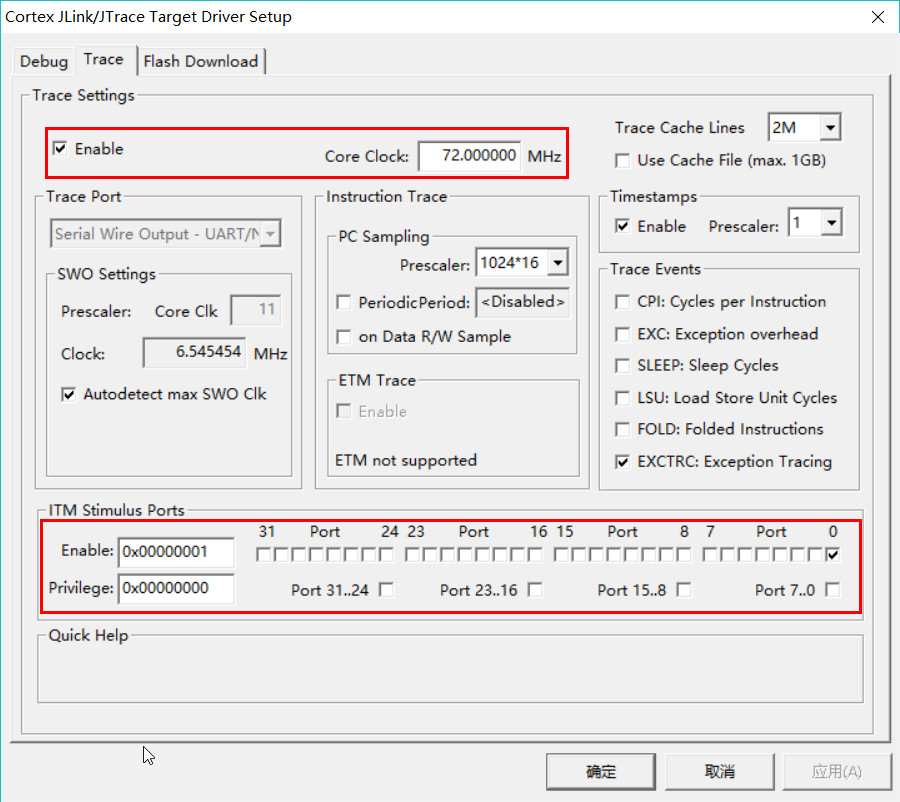Enable CPI: Cycles per Instruction
Screen dimensions: 900x802
(x=622, y=302)
